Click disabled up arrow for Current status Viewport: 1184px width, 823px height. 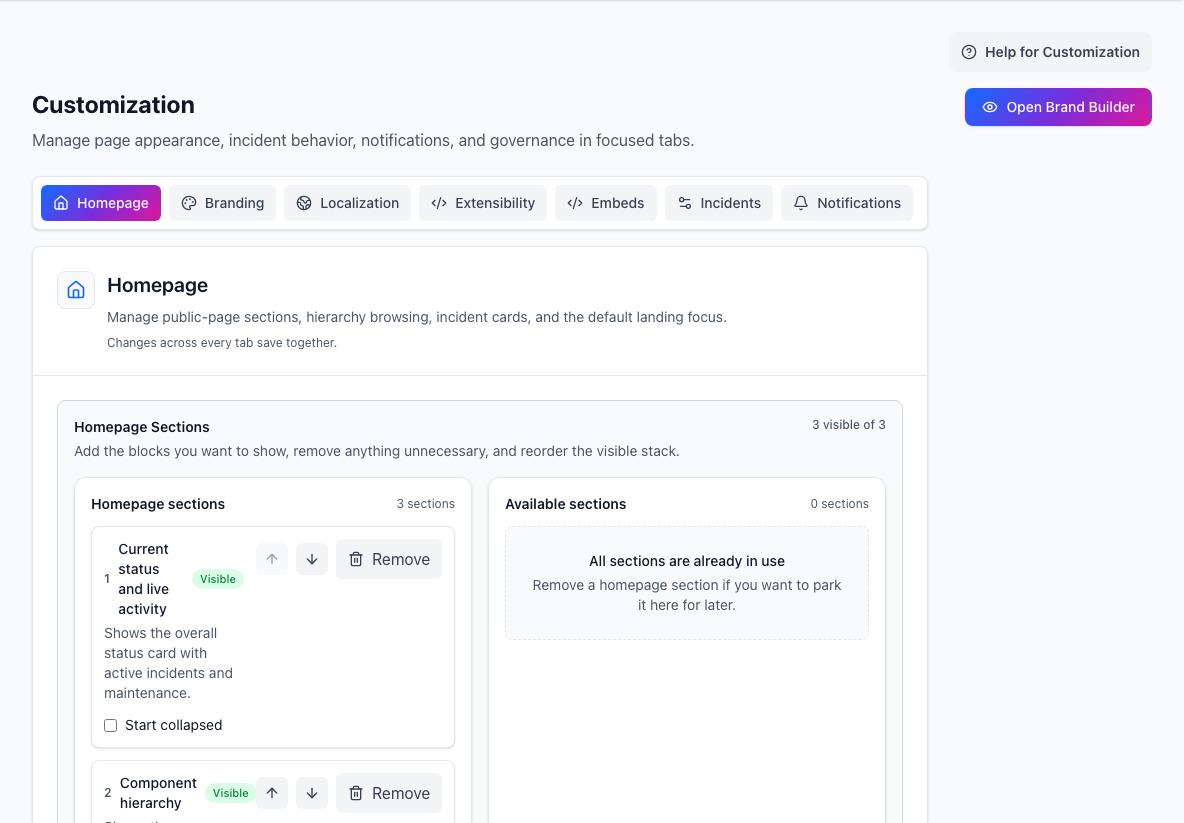click(272, 559)
